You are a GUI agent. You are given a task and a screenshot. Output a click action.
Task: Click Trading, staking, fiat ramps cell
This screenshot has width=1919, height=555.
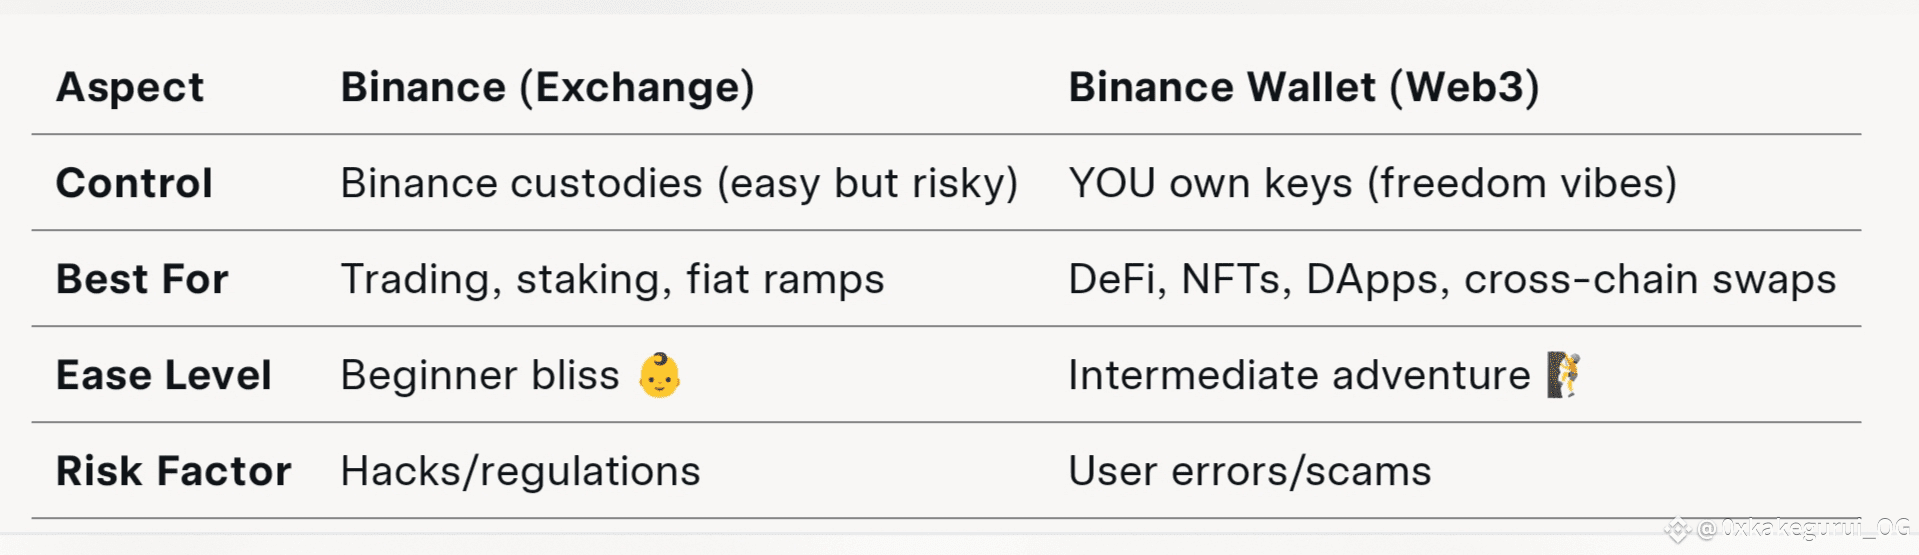612,280
